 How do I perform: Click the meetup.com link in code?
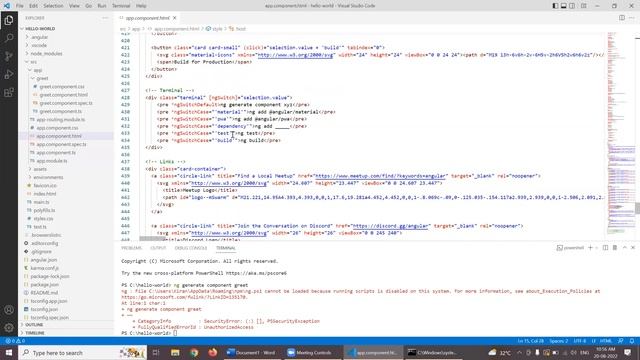tap(380, 176)
